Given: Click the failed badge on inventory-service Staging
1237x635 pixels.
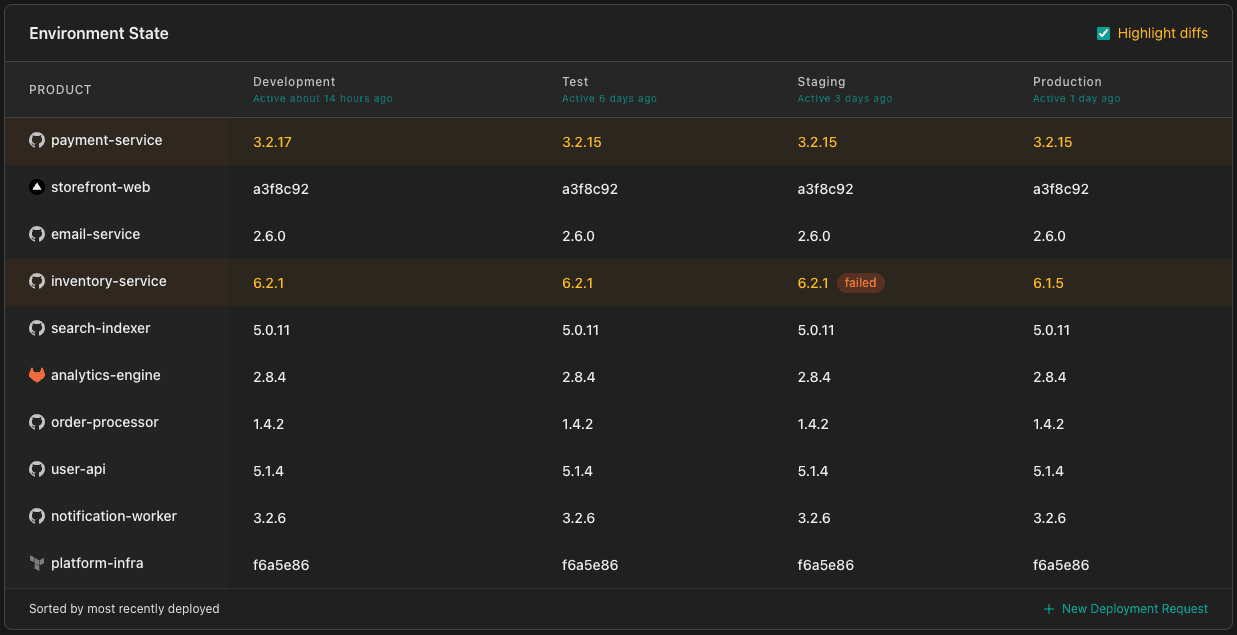Looking at the screenshot, I should coord(860,283).
